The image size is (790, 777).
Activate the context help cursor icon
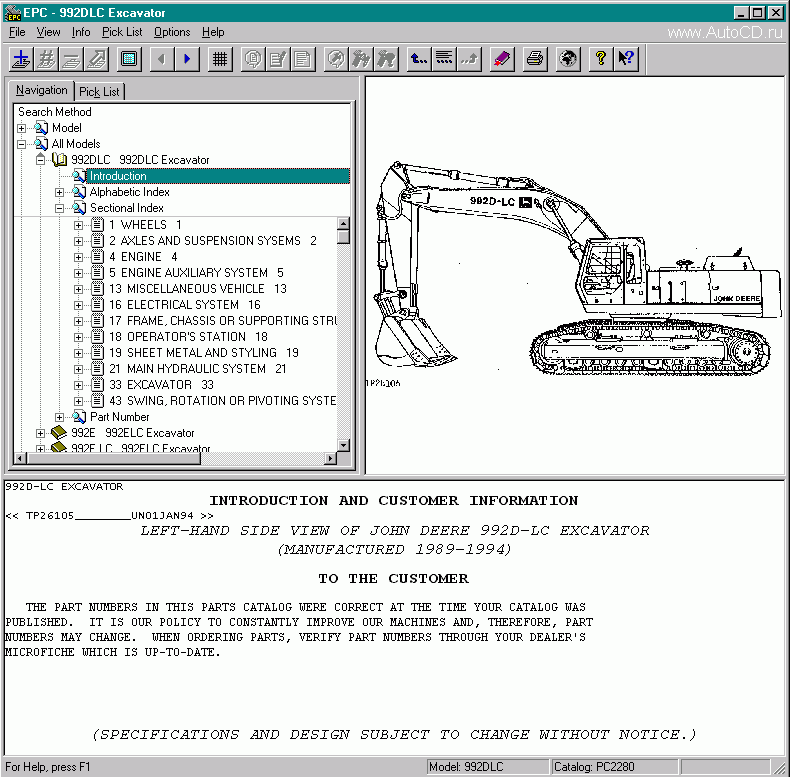[x=626, y=59]
